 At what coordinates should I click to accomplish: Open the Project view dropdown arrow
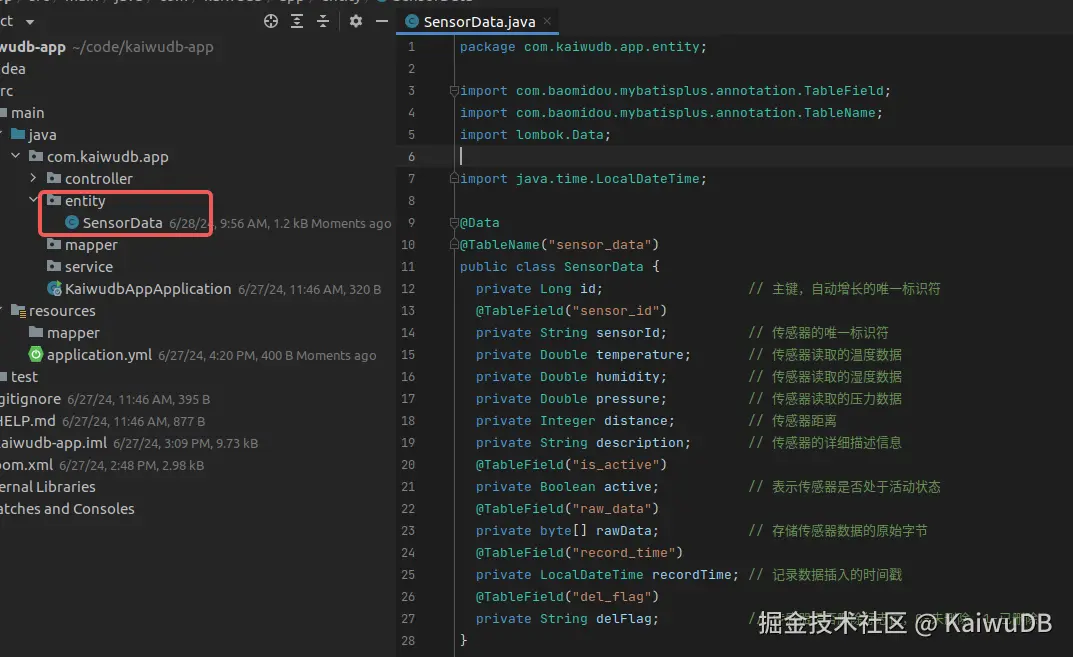tap(29, 22)
